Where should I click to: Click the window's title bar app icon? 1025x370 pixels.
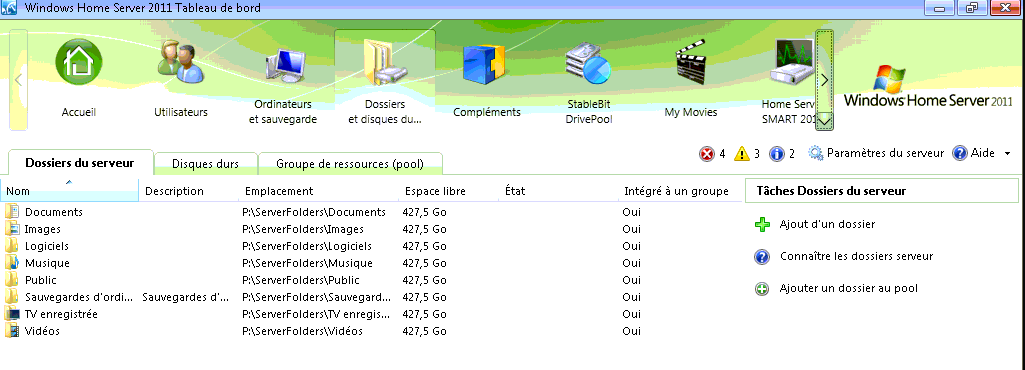pyautogui.click(x=10, y=8)
